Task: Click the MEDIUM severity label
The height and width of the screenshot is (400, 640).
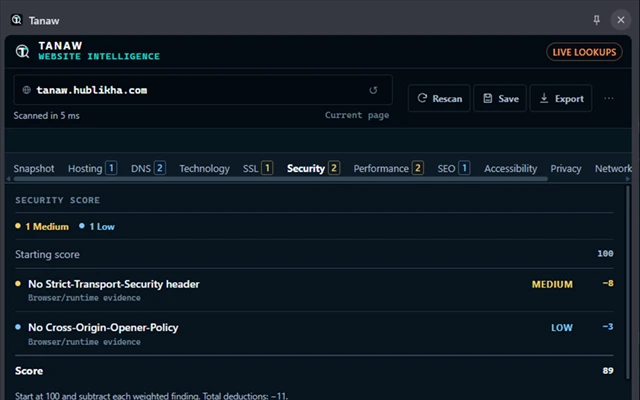Action: pyautogui.click(x=552, y=284)
